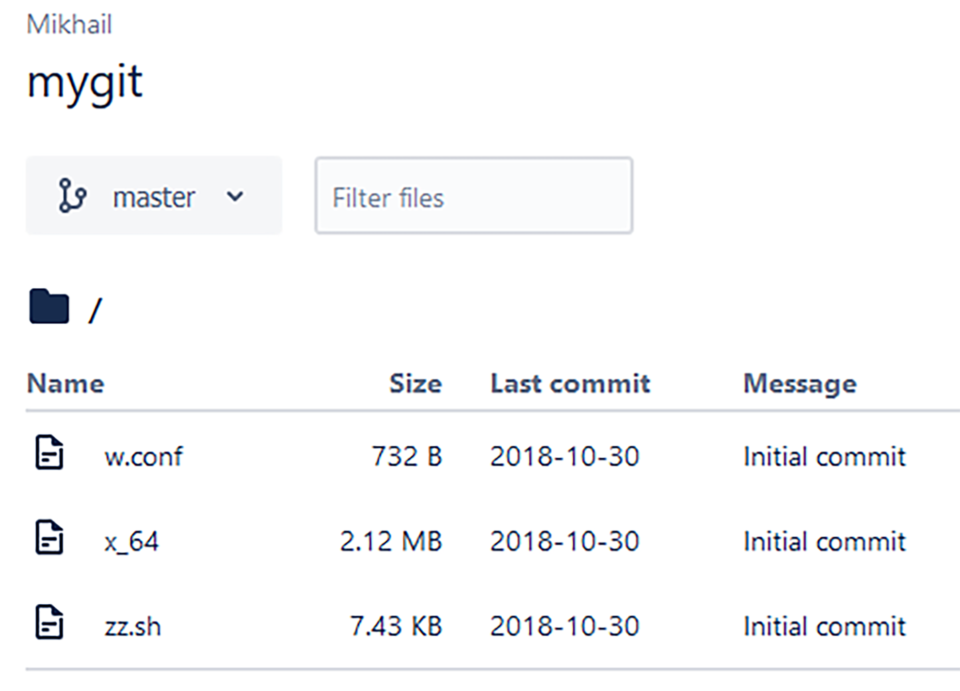Viewport: 960px width, 691px height.
Task: Click the file icon next to x_64
Action: coord(48,541)
